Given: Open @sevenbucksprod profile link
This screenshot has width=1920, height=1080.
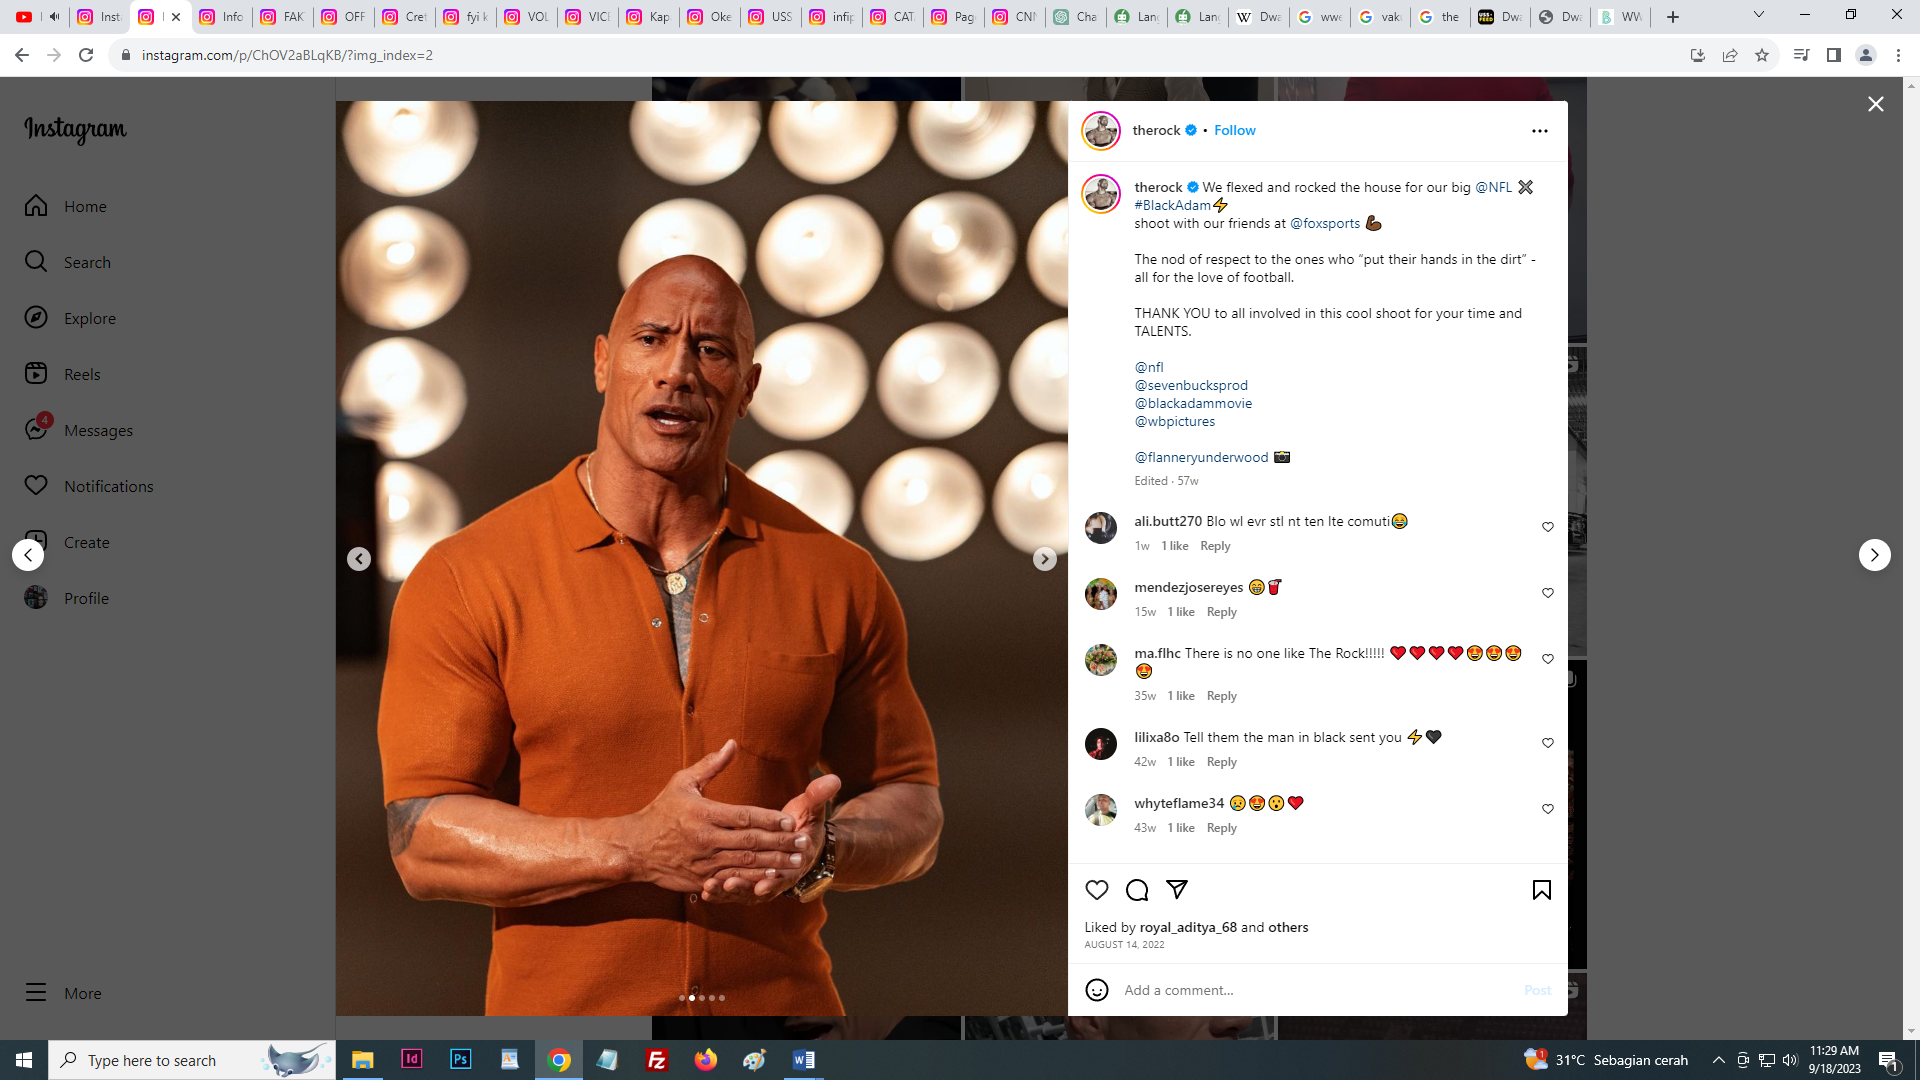Looking at the screenshot, I should click(1191, 385).
